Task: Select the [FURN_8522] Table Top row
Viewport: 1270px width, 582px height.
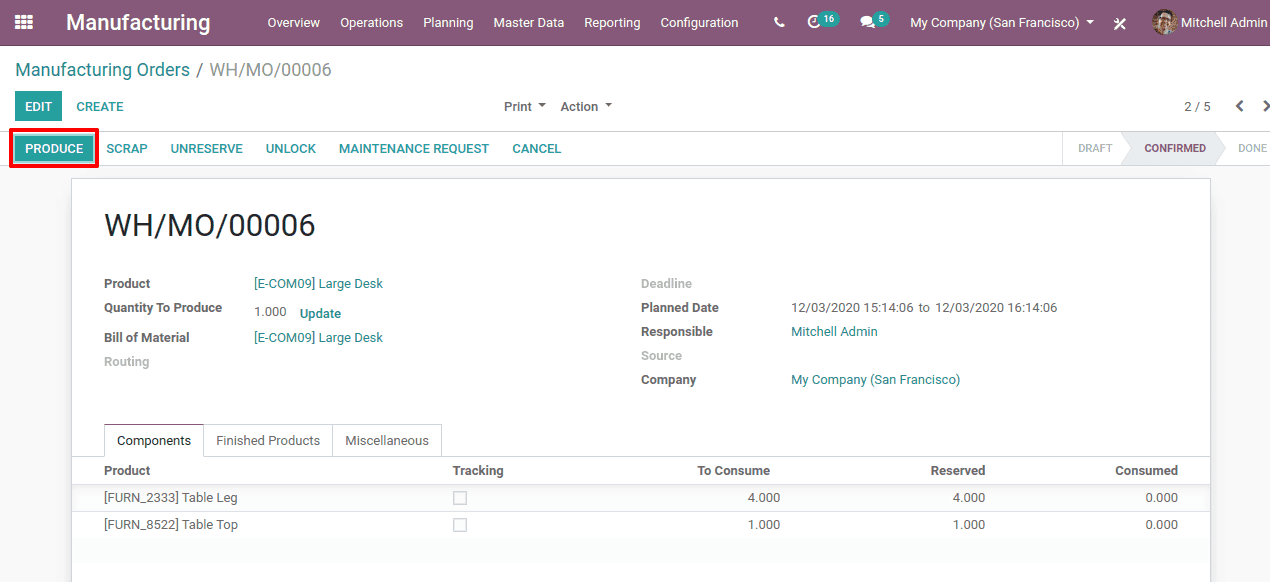Action: pyautogui.click(x=641, y=525)
